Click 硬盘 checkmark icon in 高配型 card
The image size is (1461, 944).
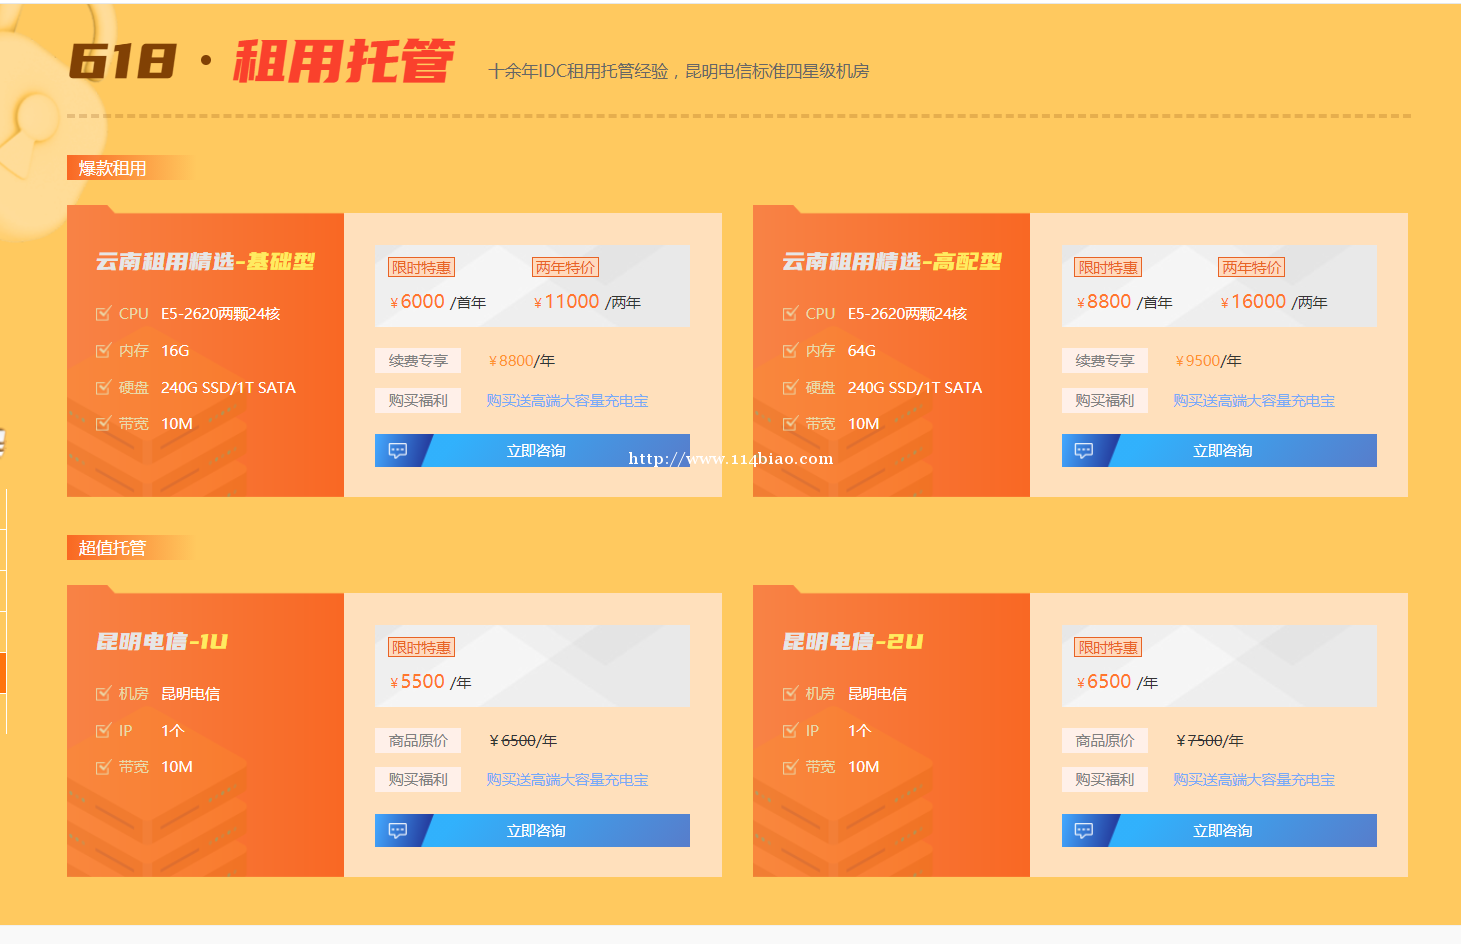(790, 388)
